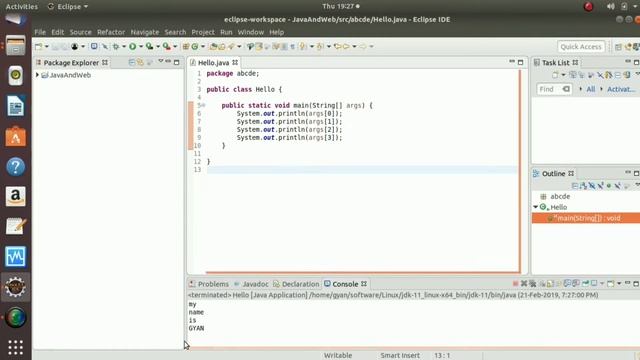Open Ubuntu Software from the dock
The image size is (640, 360).
tap(16, 136)
